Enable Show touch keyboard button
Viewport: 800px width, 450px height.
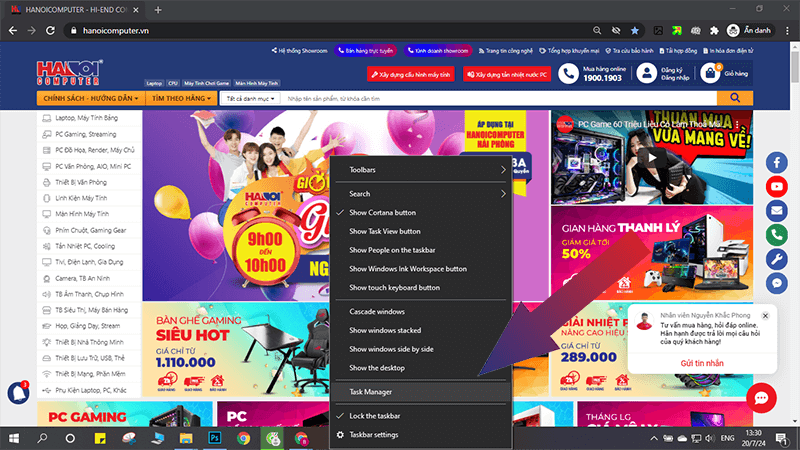pyautogui.click(x=422, y=288)
